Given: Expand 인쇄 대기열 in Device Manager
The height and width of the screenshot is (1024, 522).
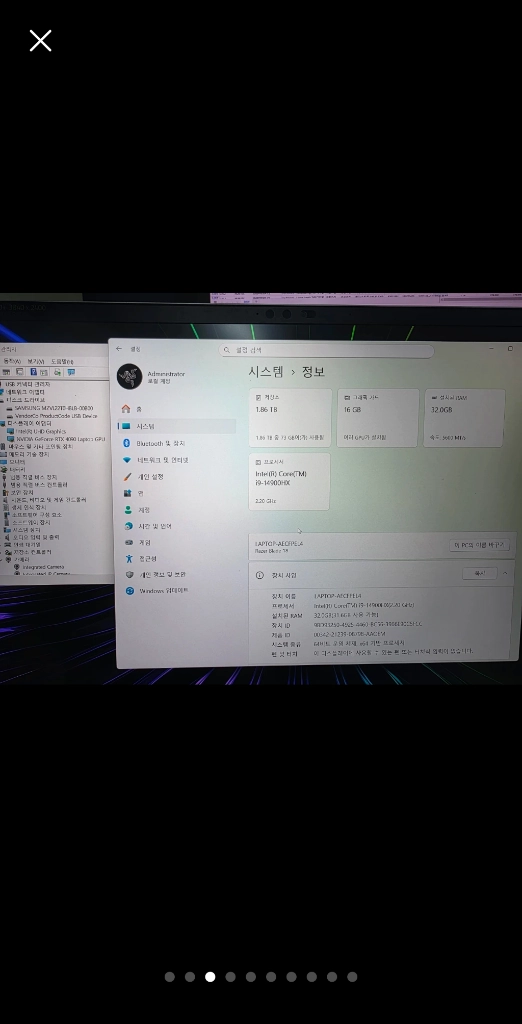Looking at the screenshot, I should 27,544.
